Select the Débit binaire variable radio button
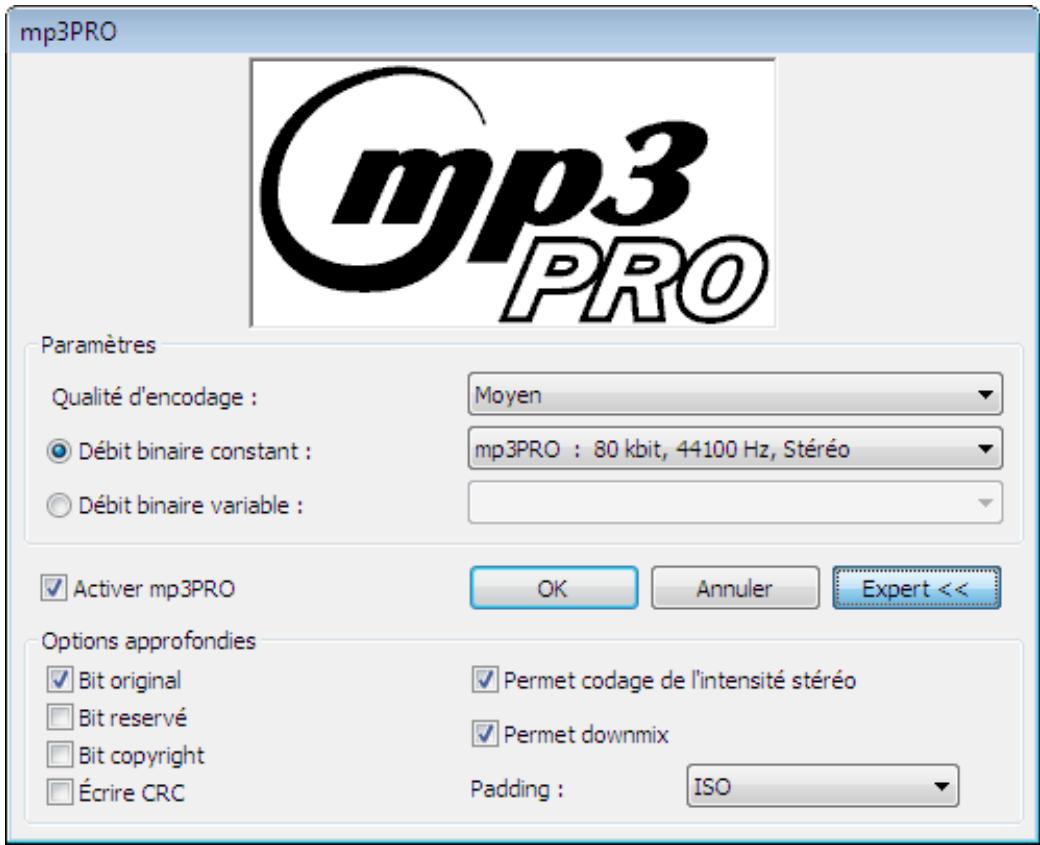Viewport: 1040px width, 845px height. tap(59, 506)
